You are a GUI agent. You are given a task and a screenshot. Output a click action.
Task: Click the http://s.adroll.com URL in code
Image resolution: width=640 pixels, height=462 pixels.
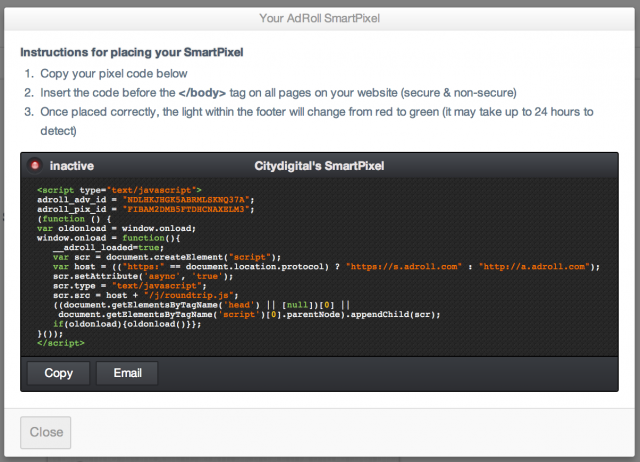(536, 266)
